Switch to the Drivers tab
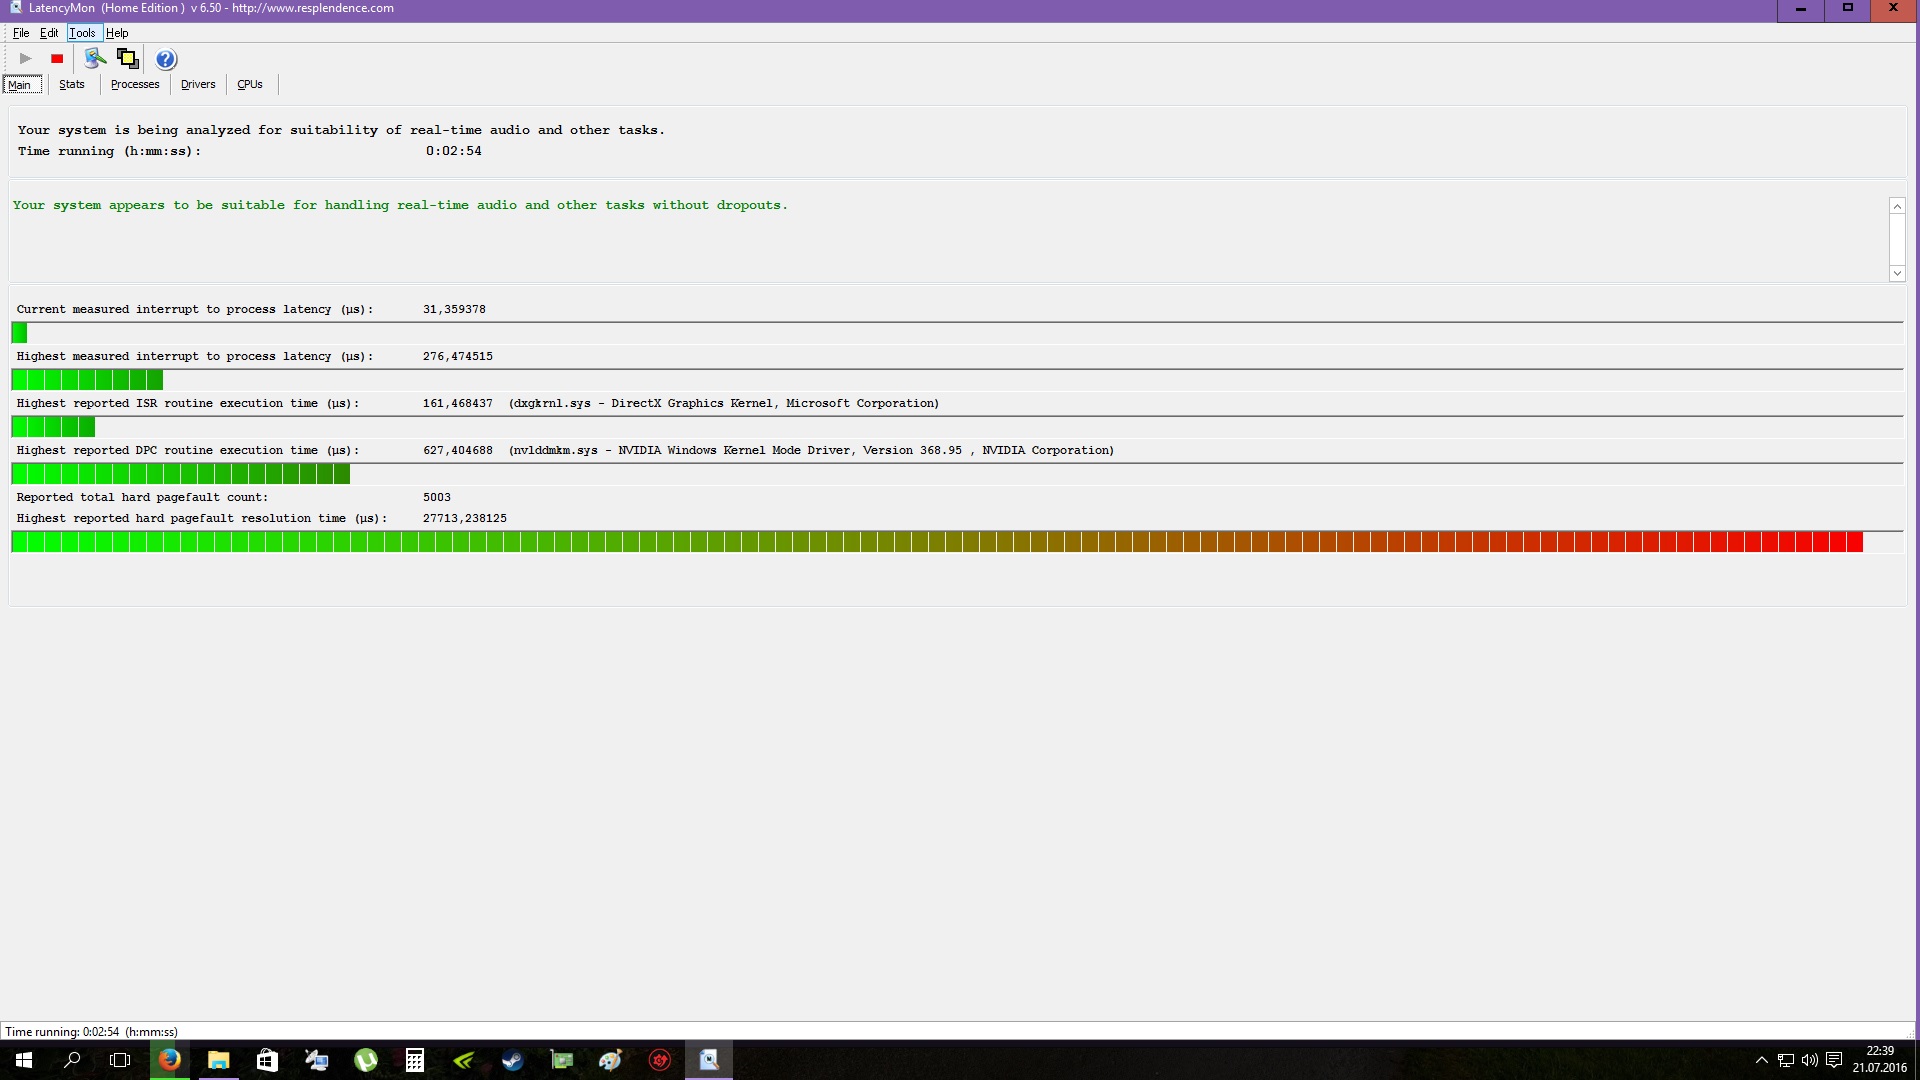 coord(198,85)
